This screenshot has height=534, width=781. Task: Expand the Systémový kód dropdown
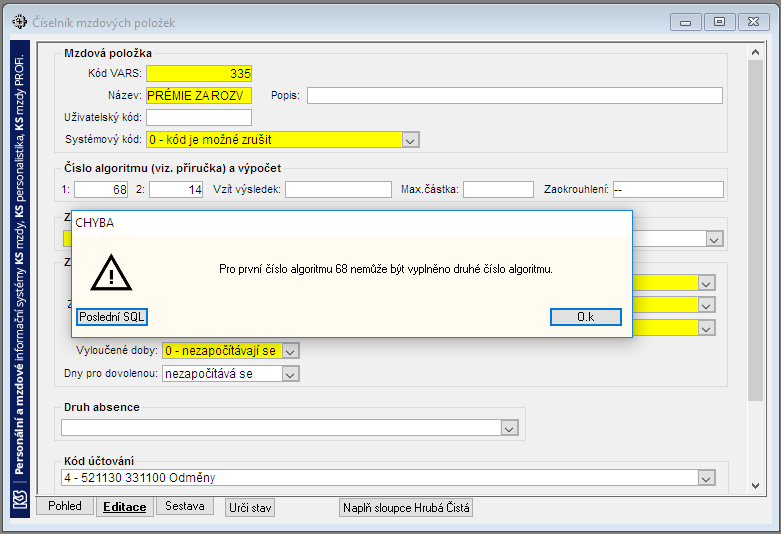pos(410,140)
